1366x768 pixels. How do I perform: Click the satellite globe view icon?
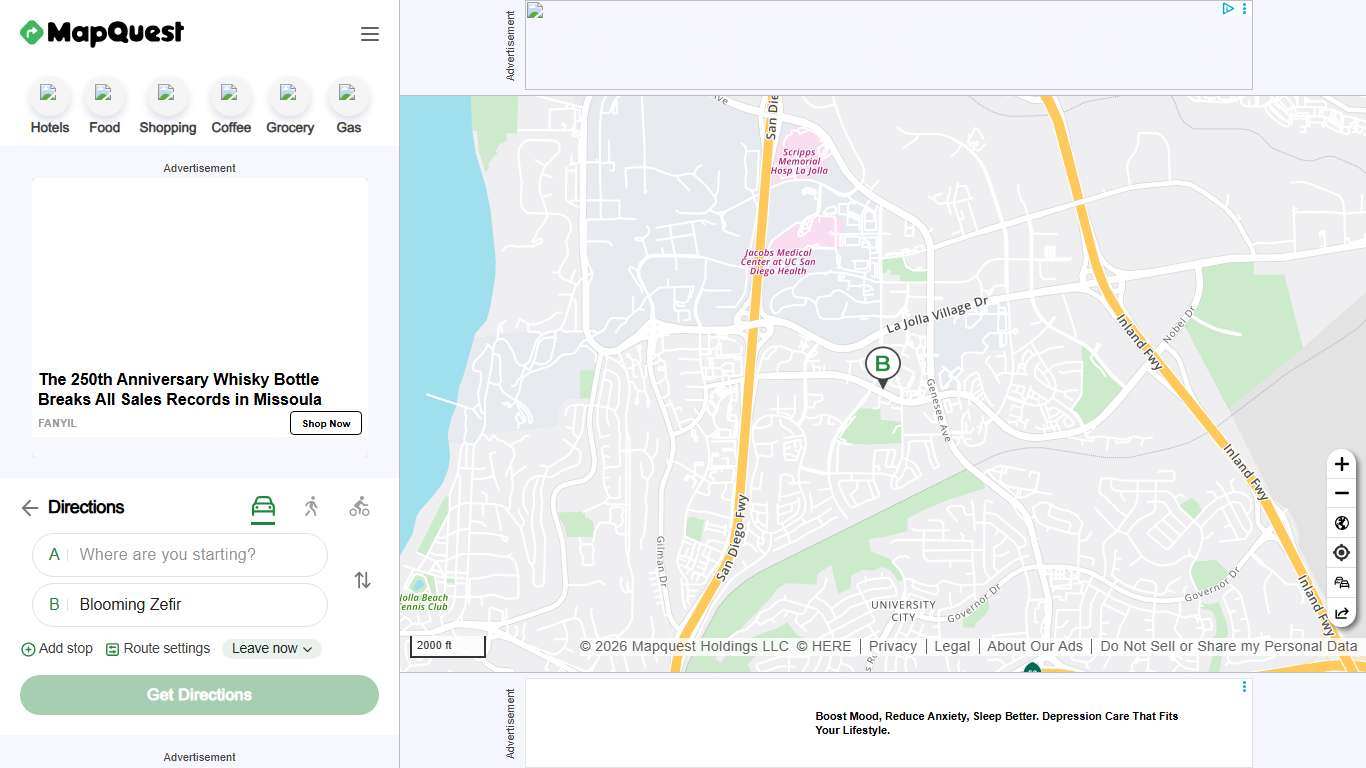tap(1342, 523)
